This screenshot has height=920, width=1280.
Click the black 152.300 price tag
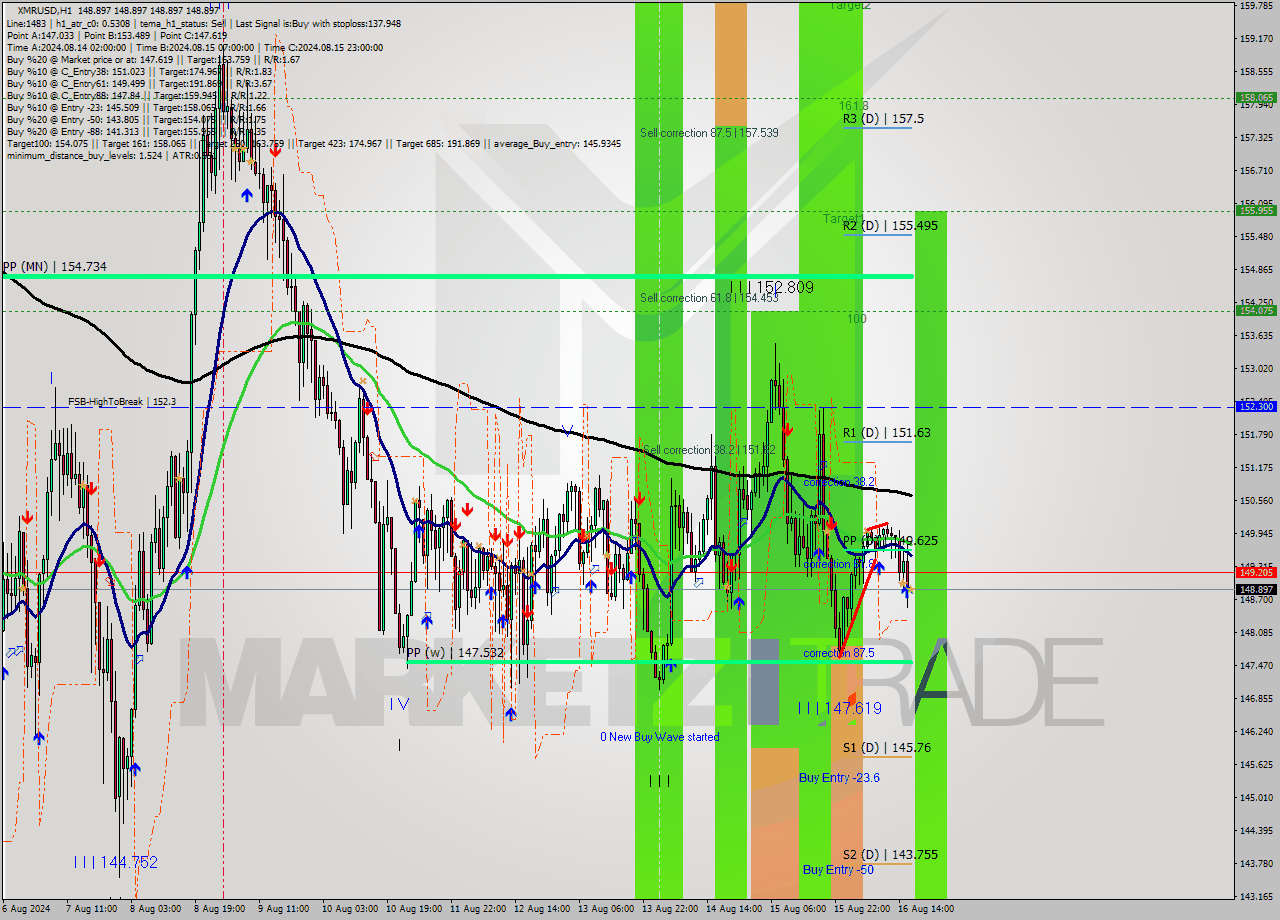1256,406
